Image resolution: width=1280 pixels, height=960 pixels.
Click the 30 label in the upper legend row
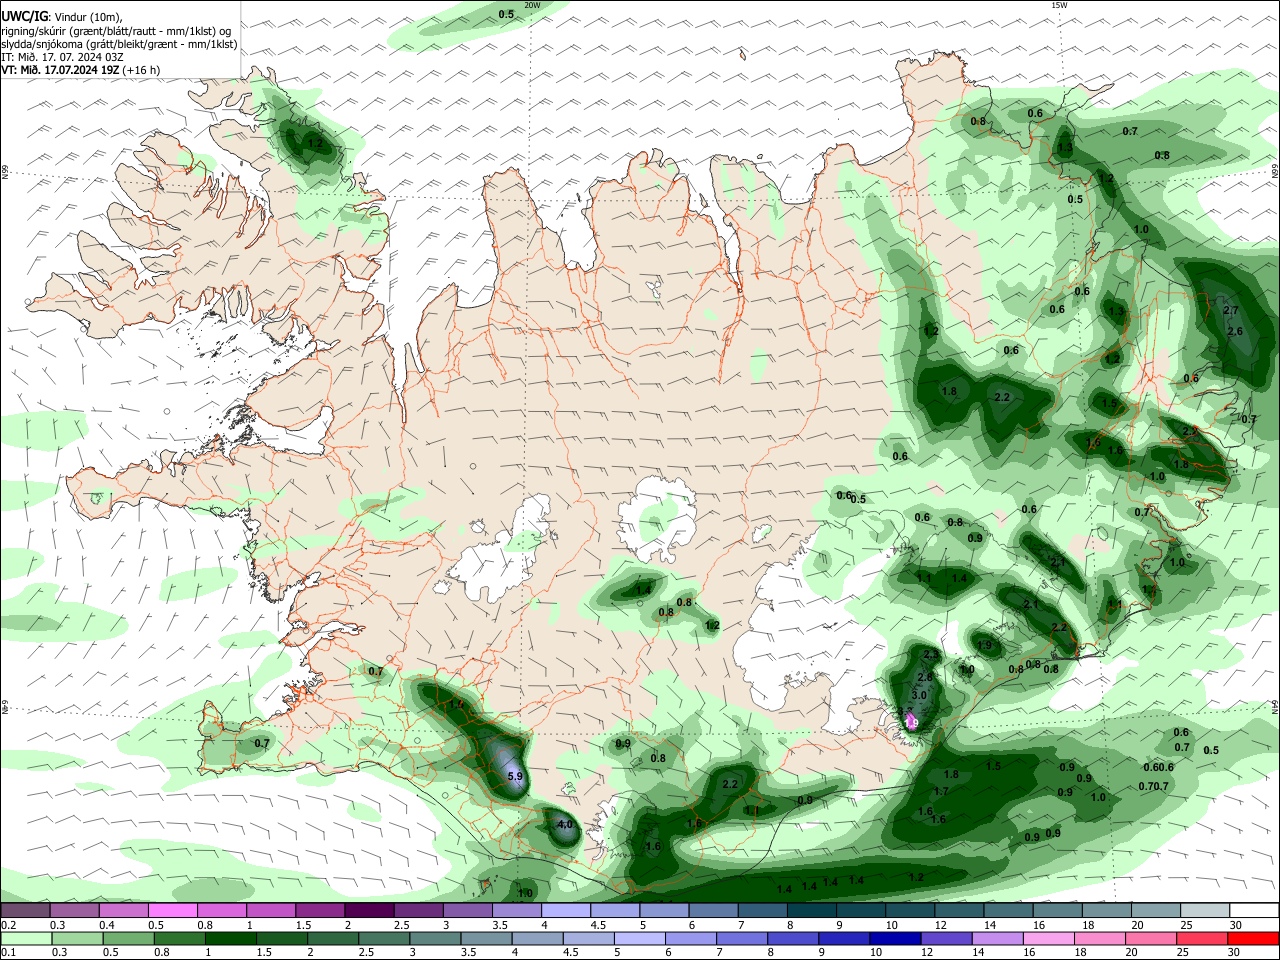1236,925
